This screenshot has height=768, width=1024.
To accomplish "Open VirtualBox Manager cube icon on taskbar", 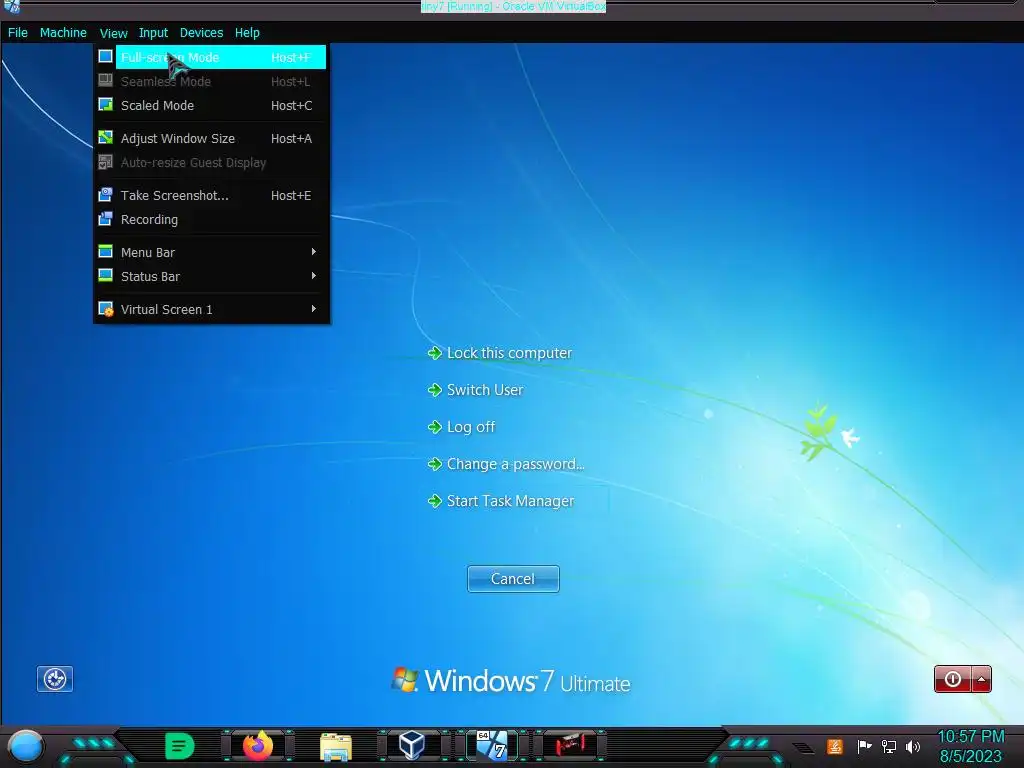I will (x=412, y=746).
